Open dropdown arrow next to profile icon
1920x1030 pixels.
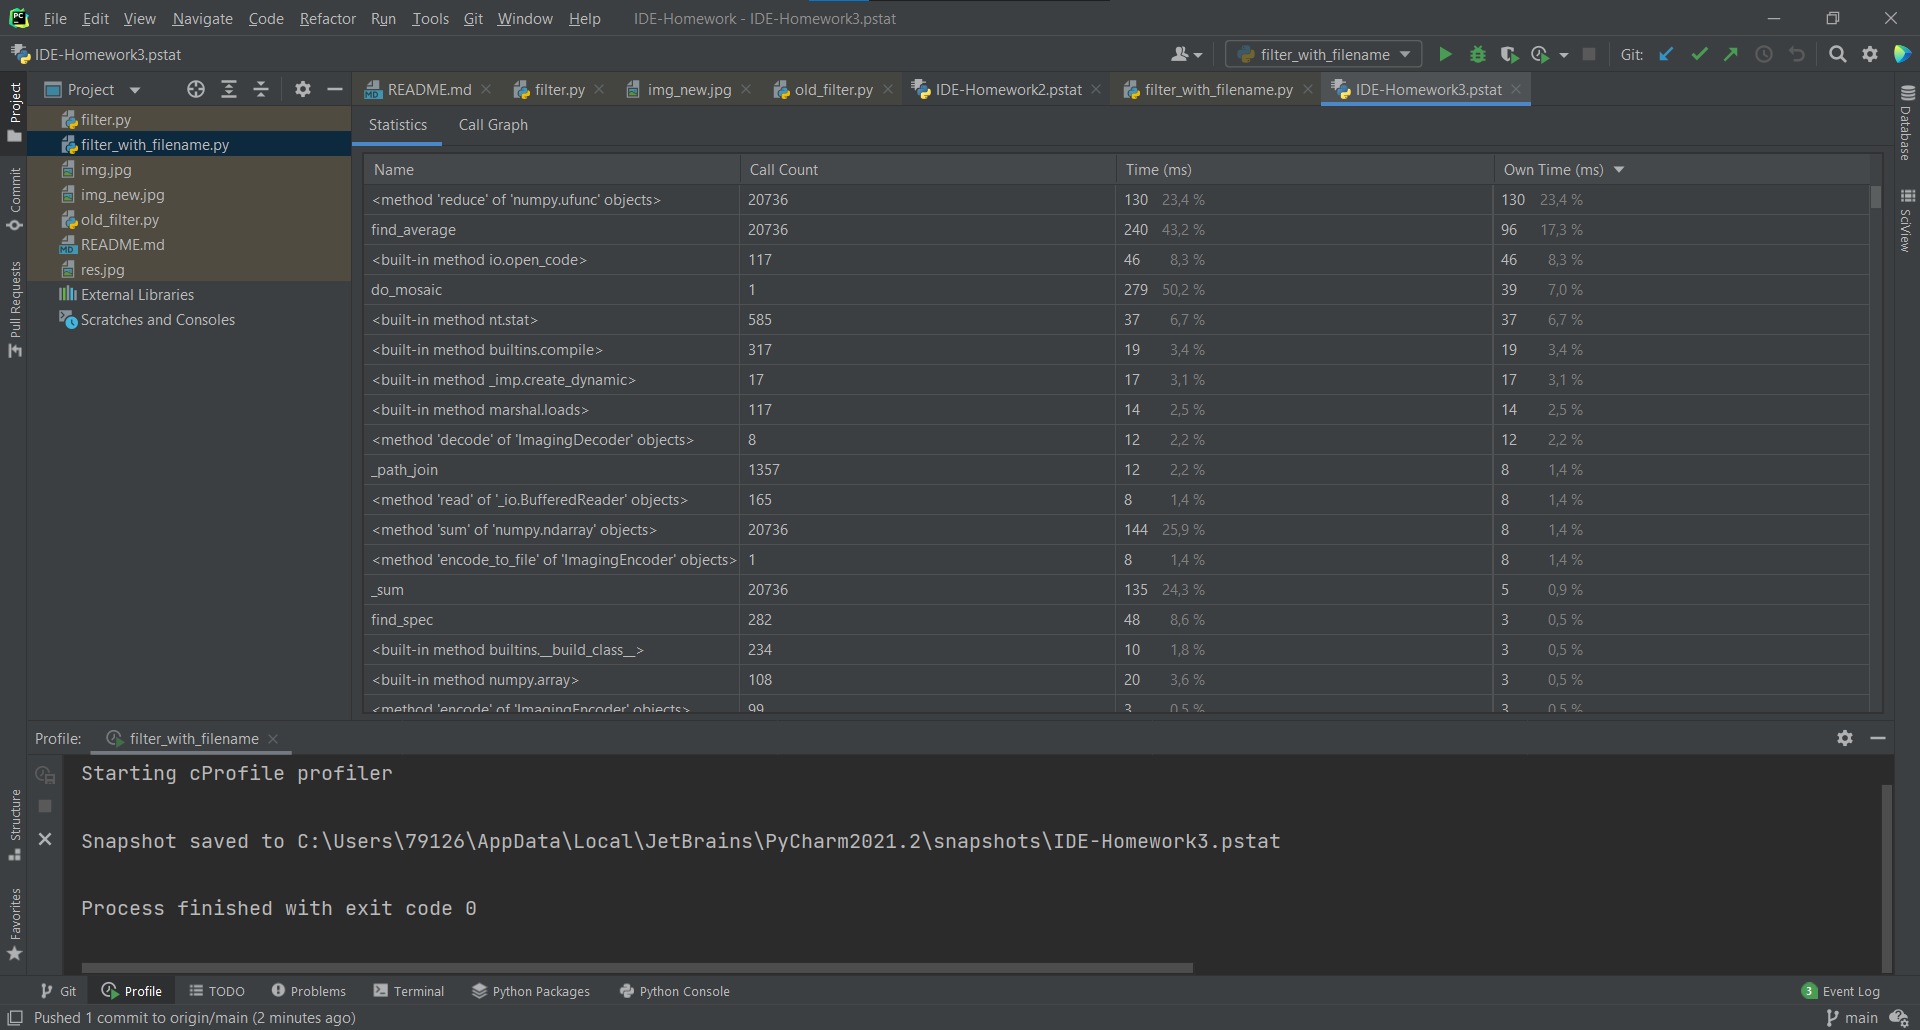tap(1564, 55)
